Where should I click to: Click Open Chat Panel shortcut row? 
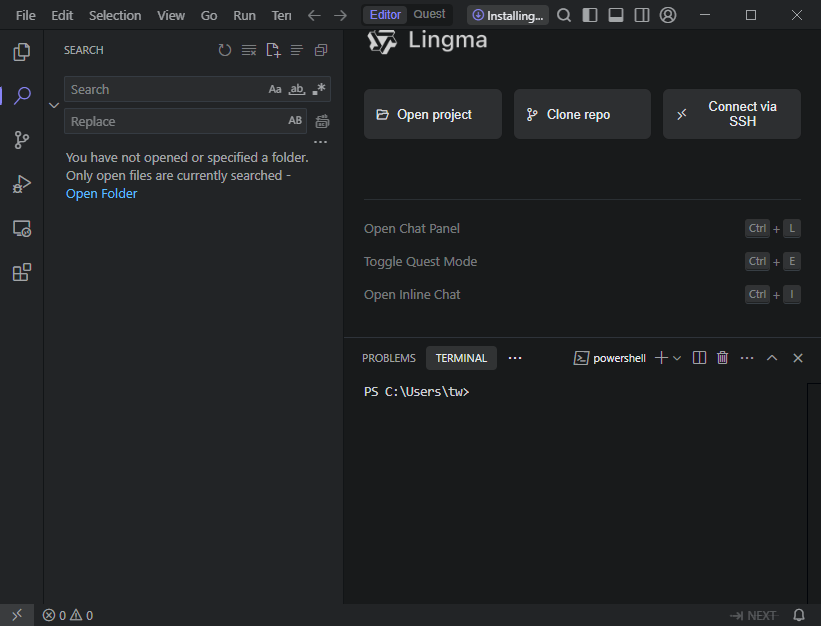582,229
